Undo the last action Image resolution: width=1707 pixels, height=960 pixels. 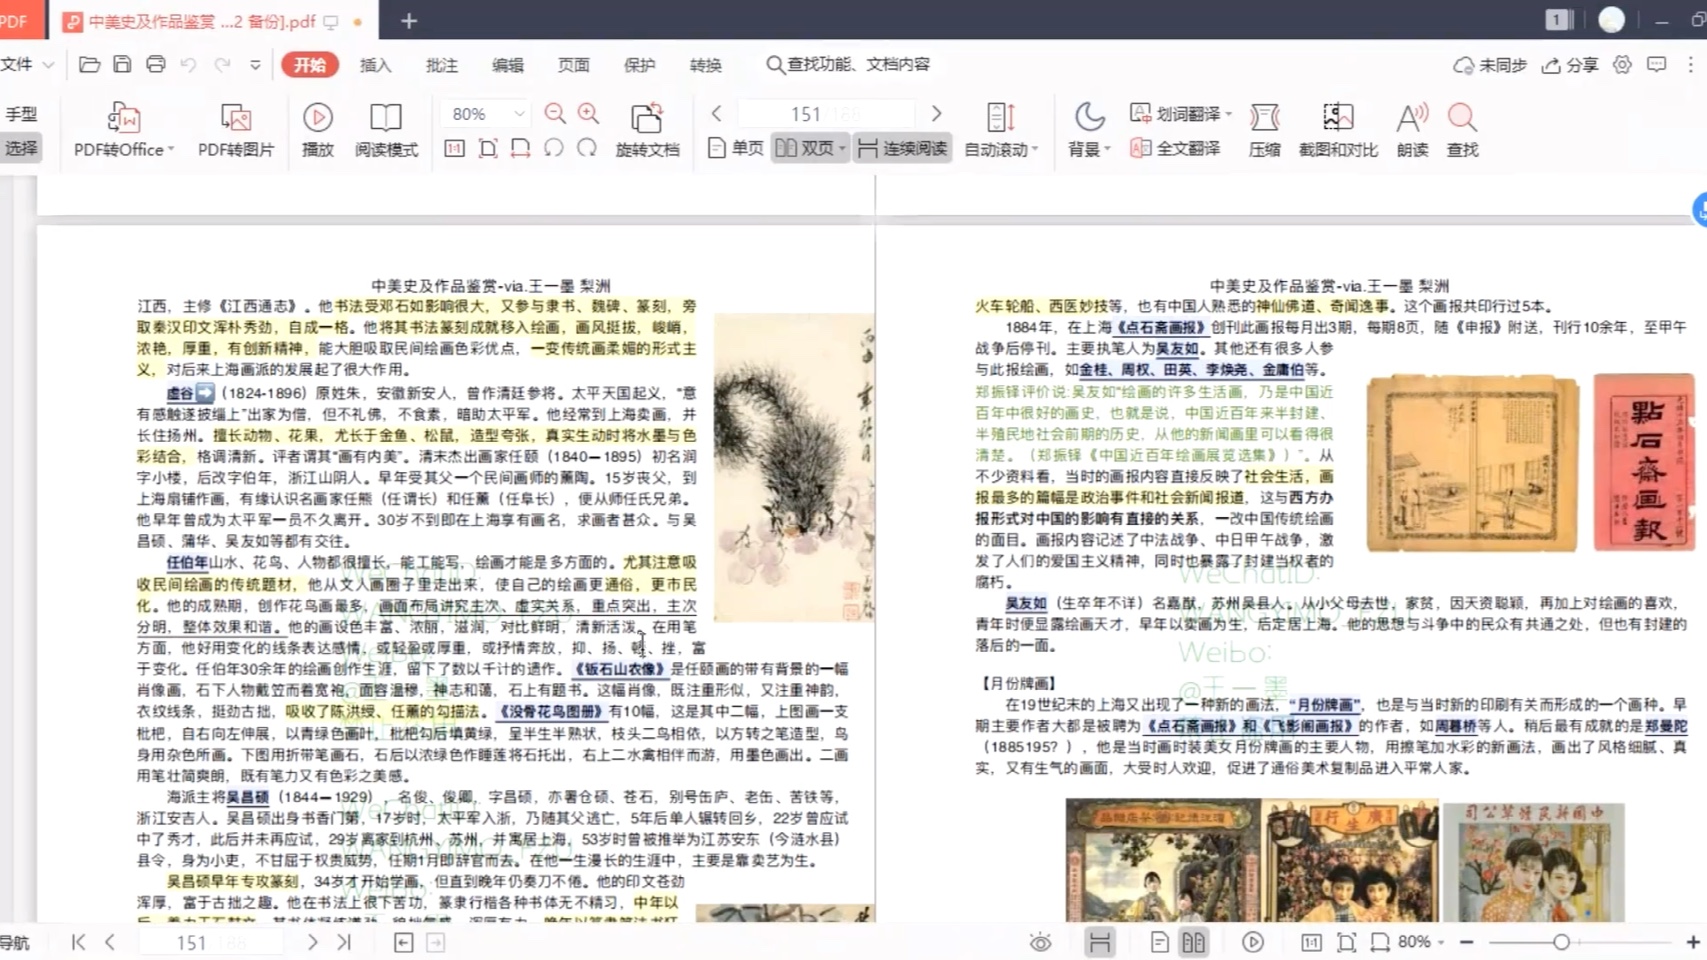[188, 65]
